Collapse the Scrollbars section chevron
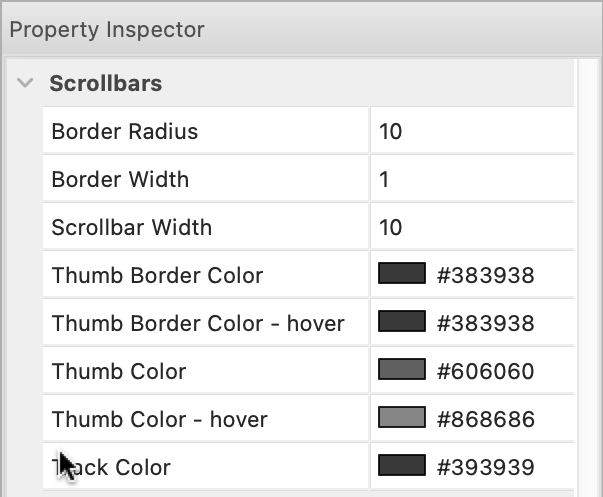Image resolution: width=603 pixels, height=497 pixels. pos(26,84)
